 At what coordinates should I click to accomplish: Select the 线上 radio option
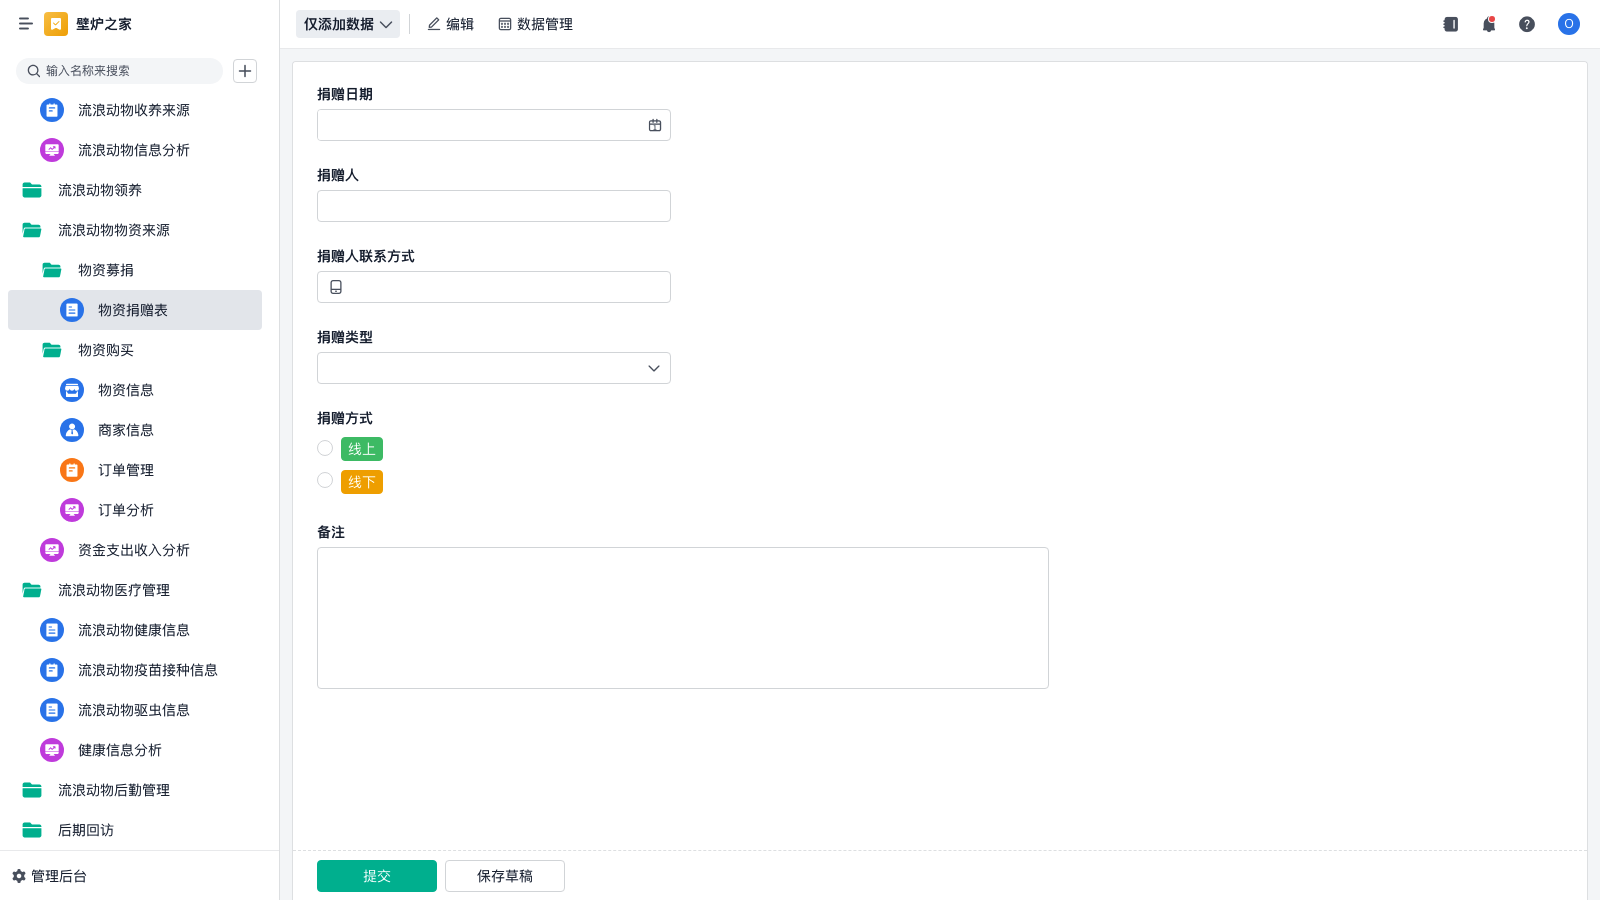click(x=325, y=448)
